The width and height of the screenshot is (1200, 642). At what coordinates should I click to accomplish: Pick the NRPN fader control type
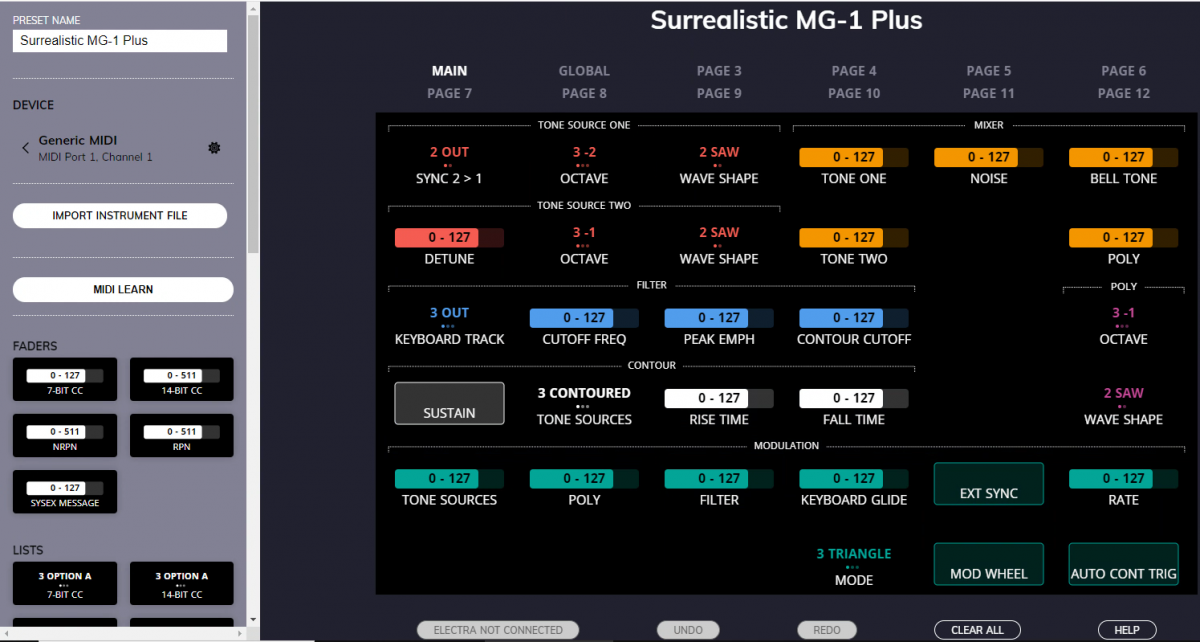65,435
